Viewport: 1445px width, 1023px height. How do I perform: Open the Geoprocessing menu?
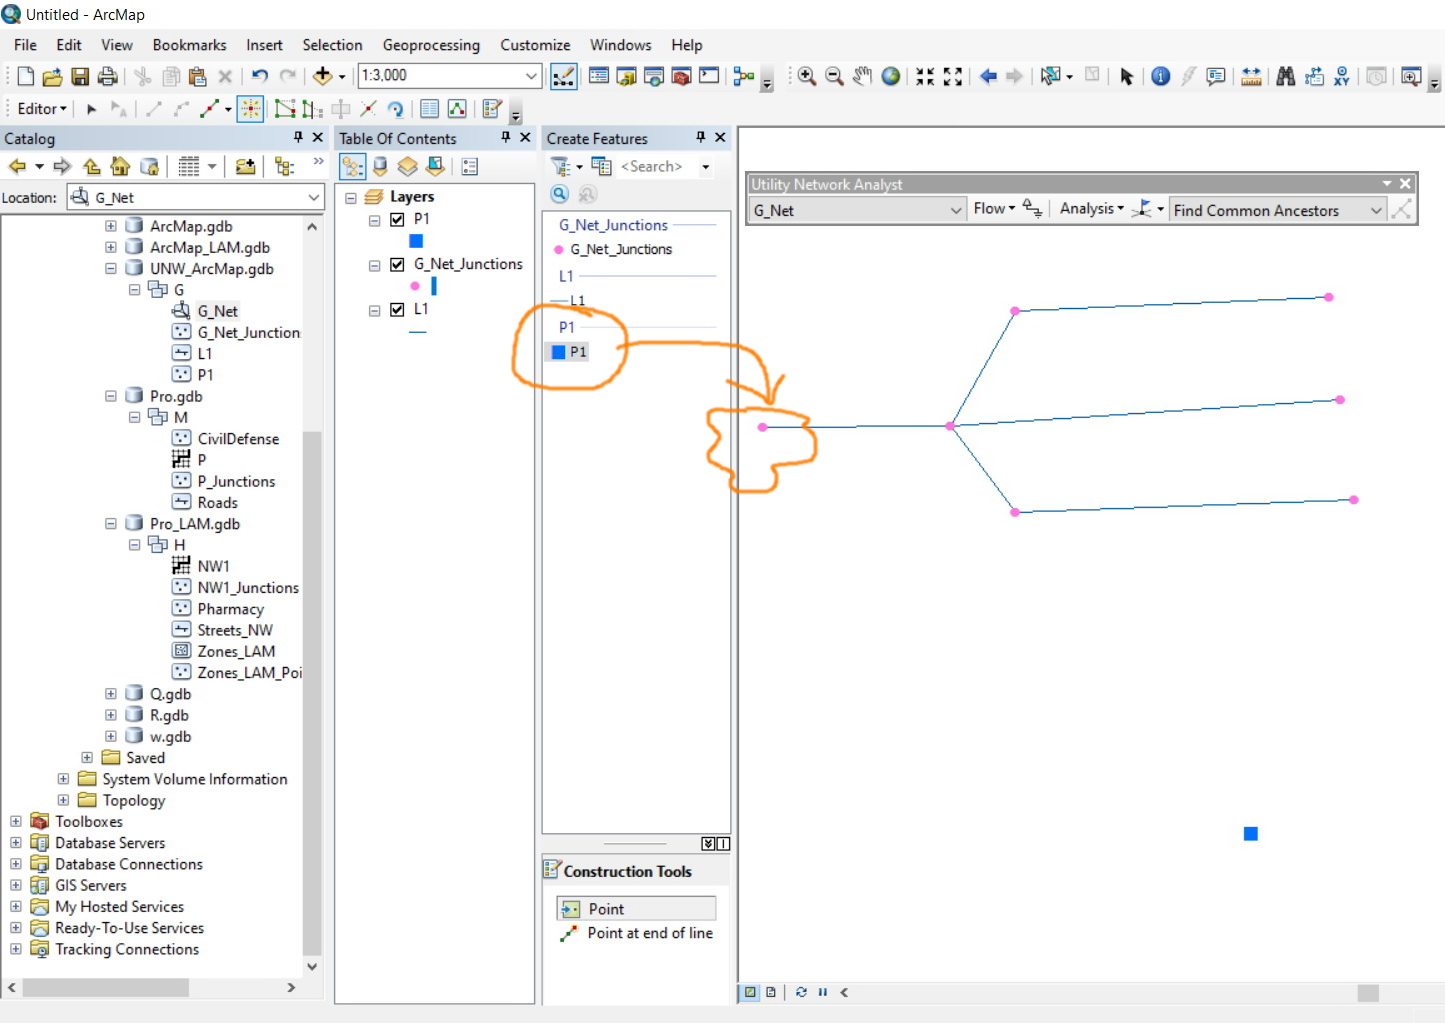(431, 45)
